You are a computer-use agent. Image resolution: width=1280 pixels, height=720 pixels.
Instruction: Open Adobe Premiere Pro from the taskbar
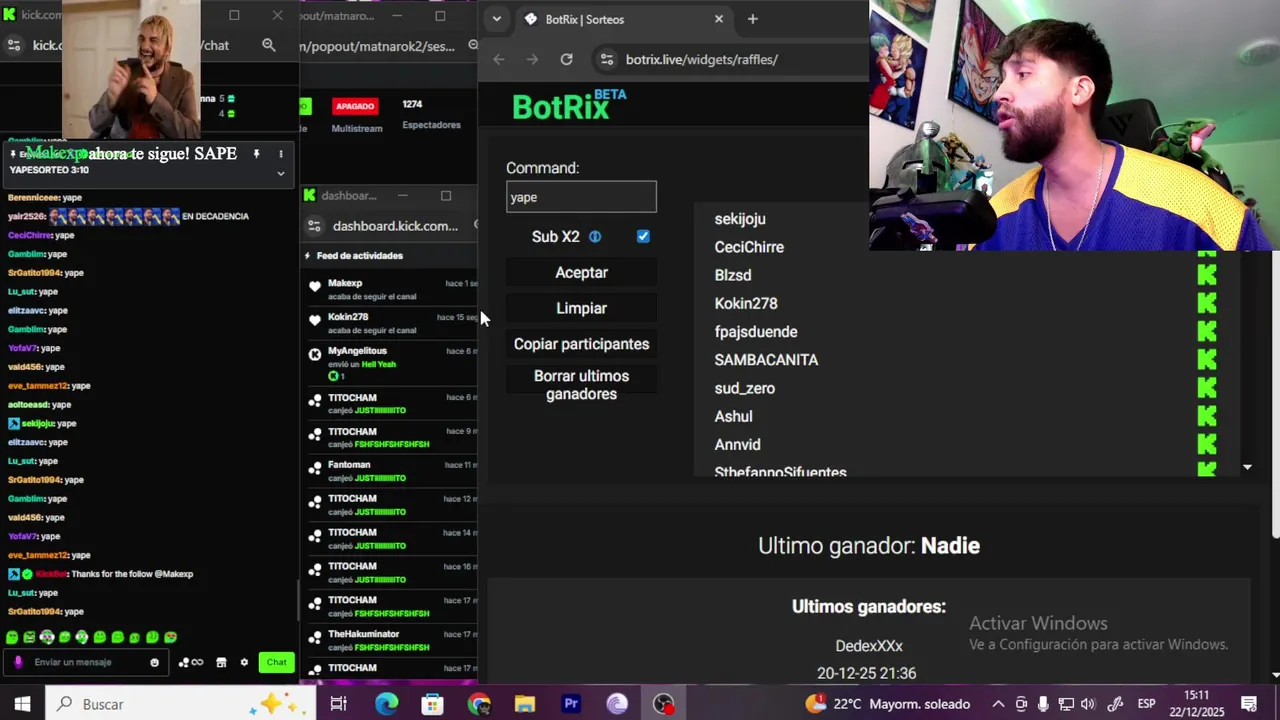point(571,704)
